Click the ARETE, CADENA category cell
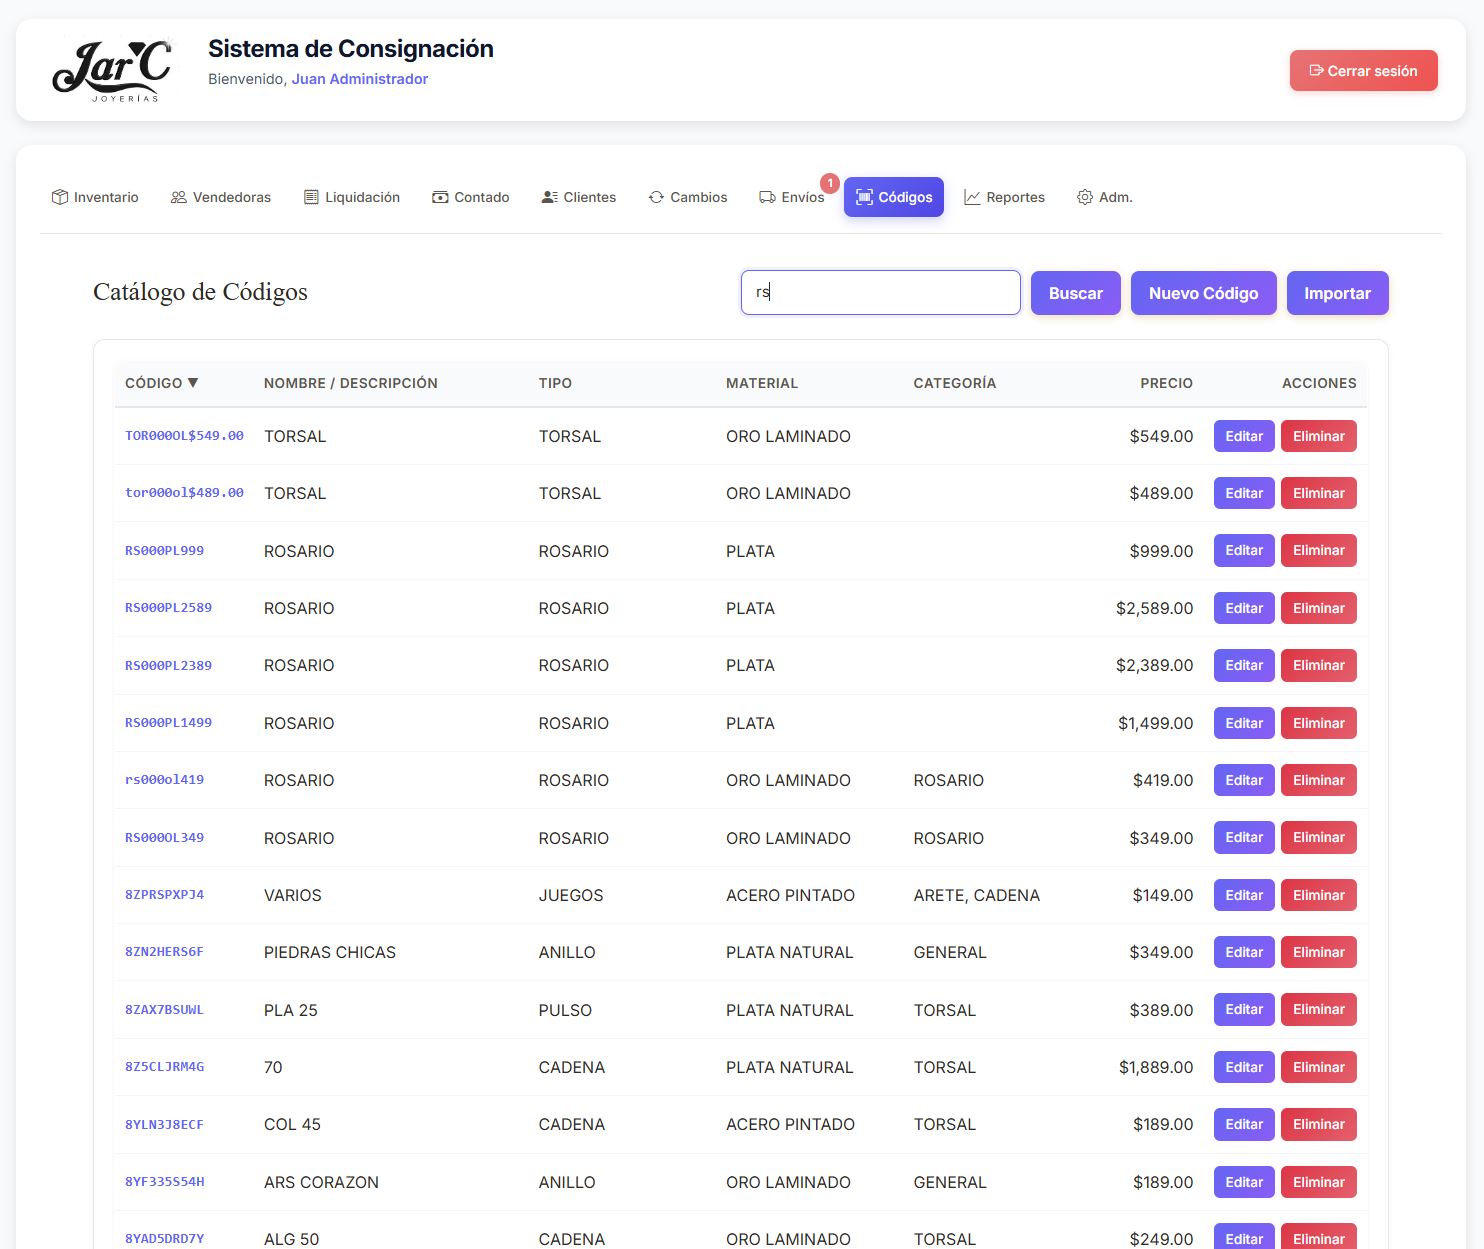 click(976, 895)
